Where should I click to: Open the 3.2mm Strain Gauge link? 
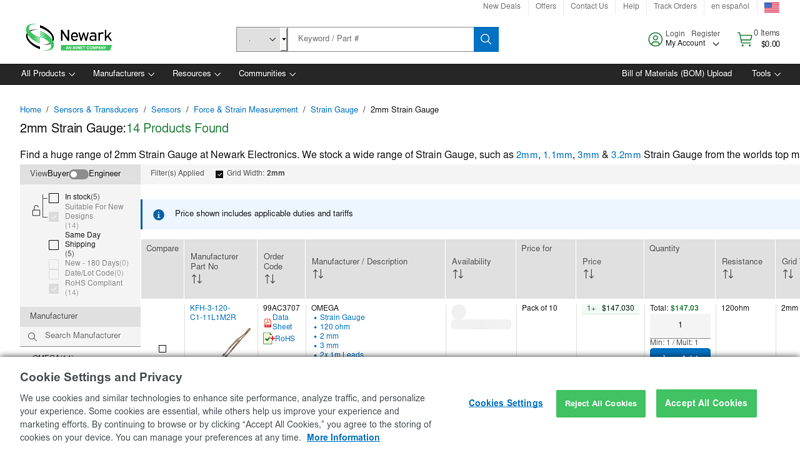[626, 155]
